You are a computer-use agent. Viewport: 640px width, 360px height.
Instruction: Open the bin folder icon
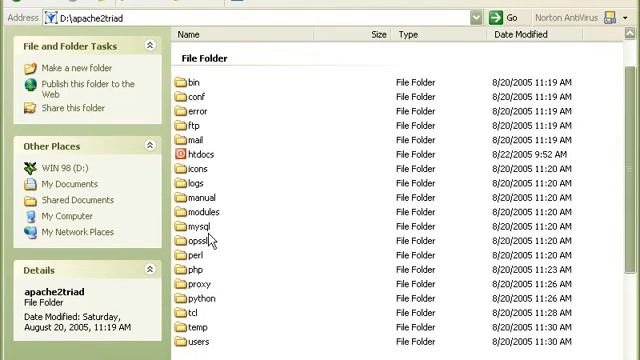(180, 82)
